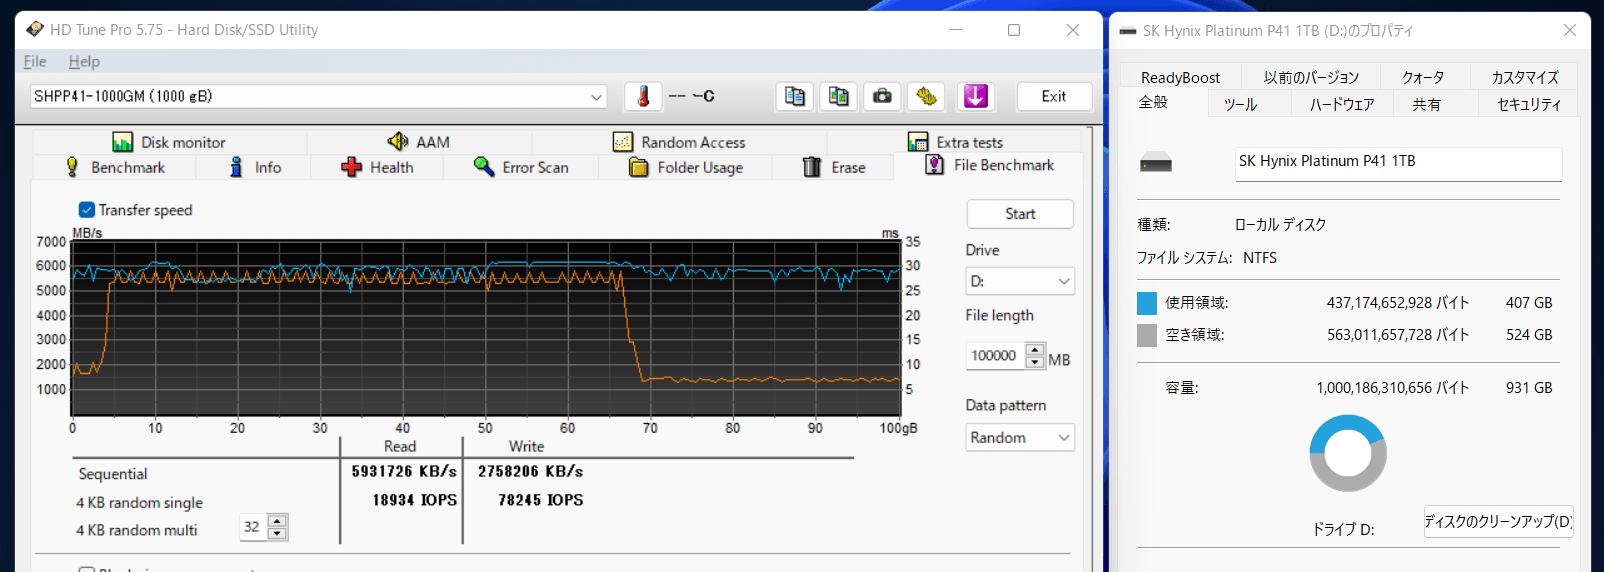The height and width of the screenshot is (572, 1604).
Task: Switch to the Benchmark tab
Action: pos(115,167)
